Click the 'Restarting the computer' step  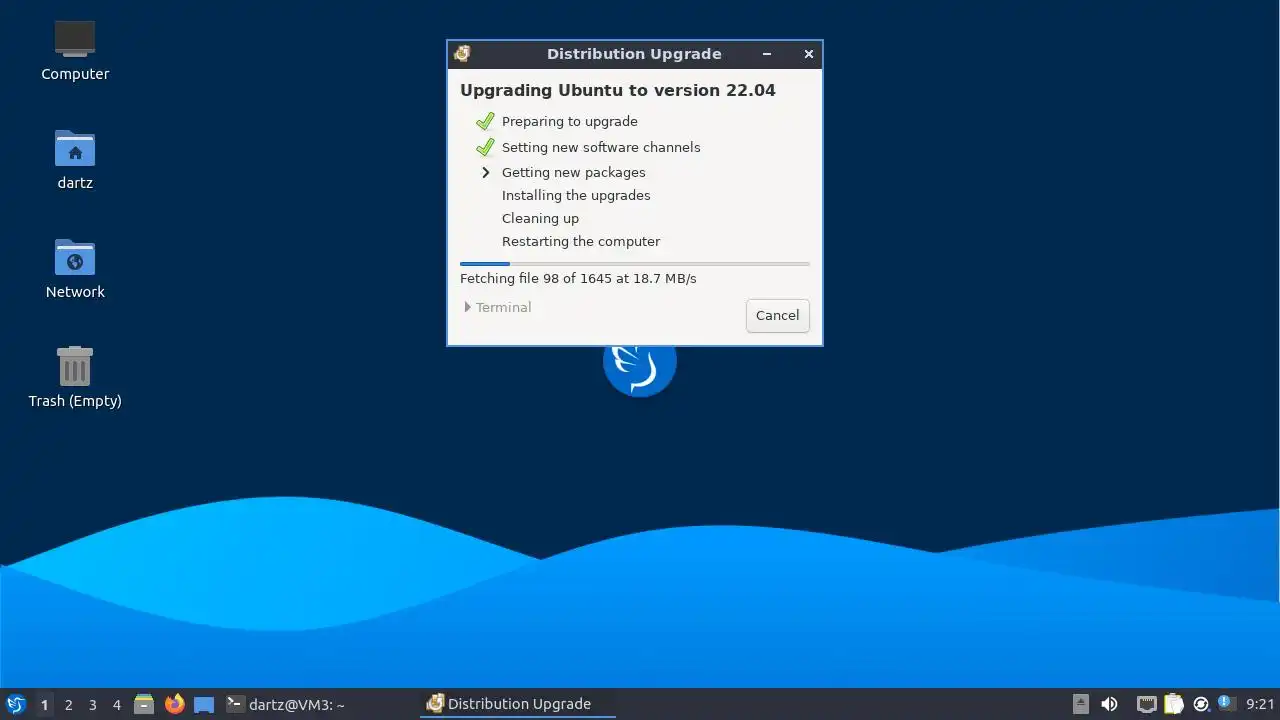click(581, 241)
